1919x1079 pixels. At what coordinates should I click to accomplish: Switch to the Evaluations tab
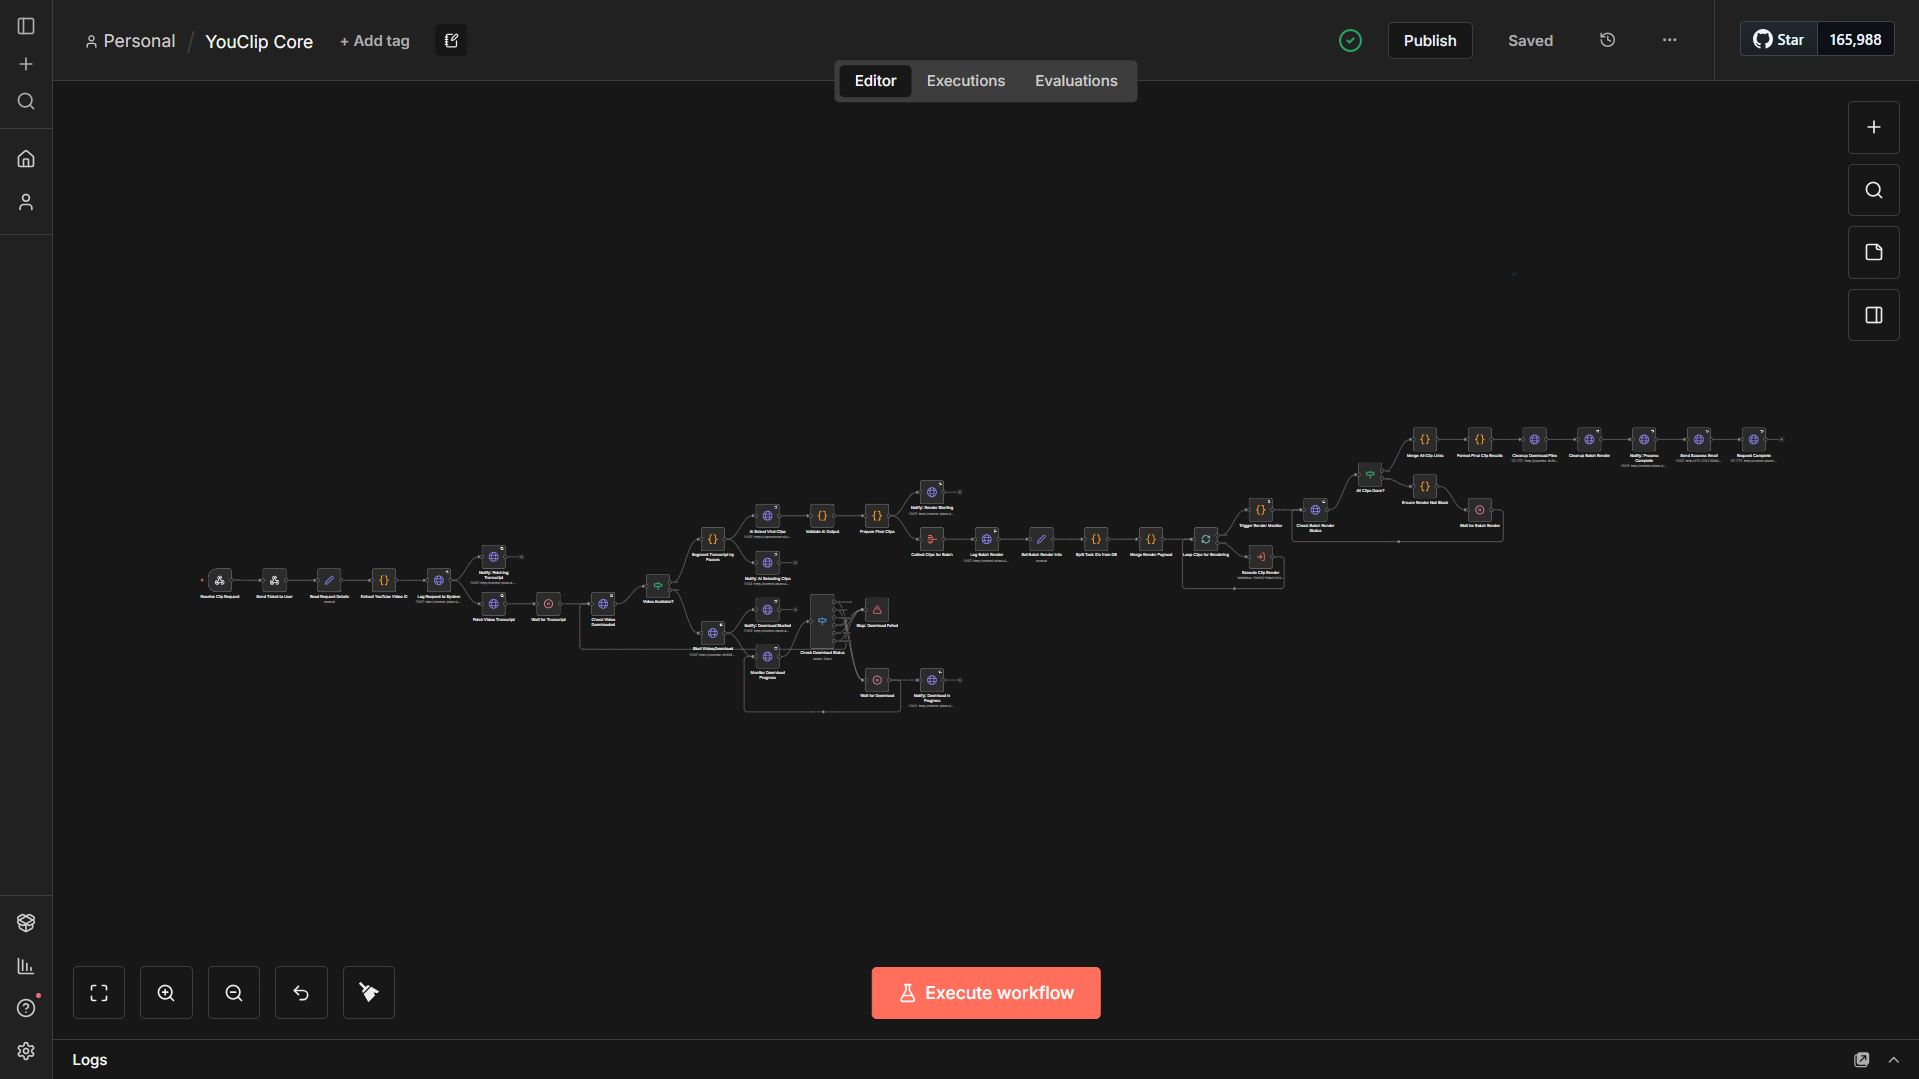[1076, 81]
